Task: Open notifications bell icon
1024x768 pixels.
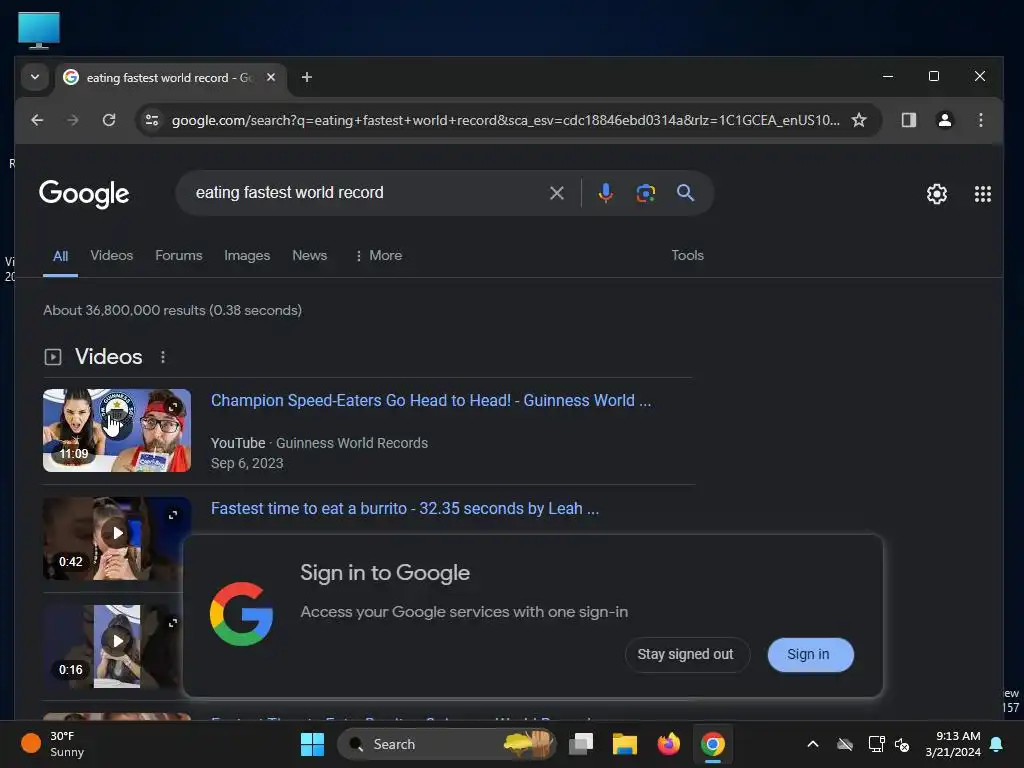Action: (997, 744)
